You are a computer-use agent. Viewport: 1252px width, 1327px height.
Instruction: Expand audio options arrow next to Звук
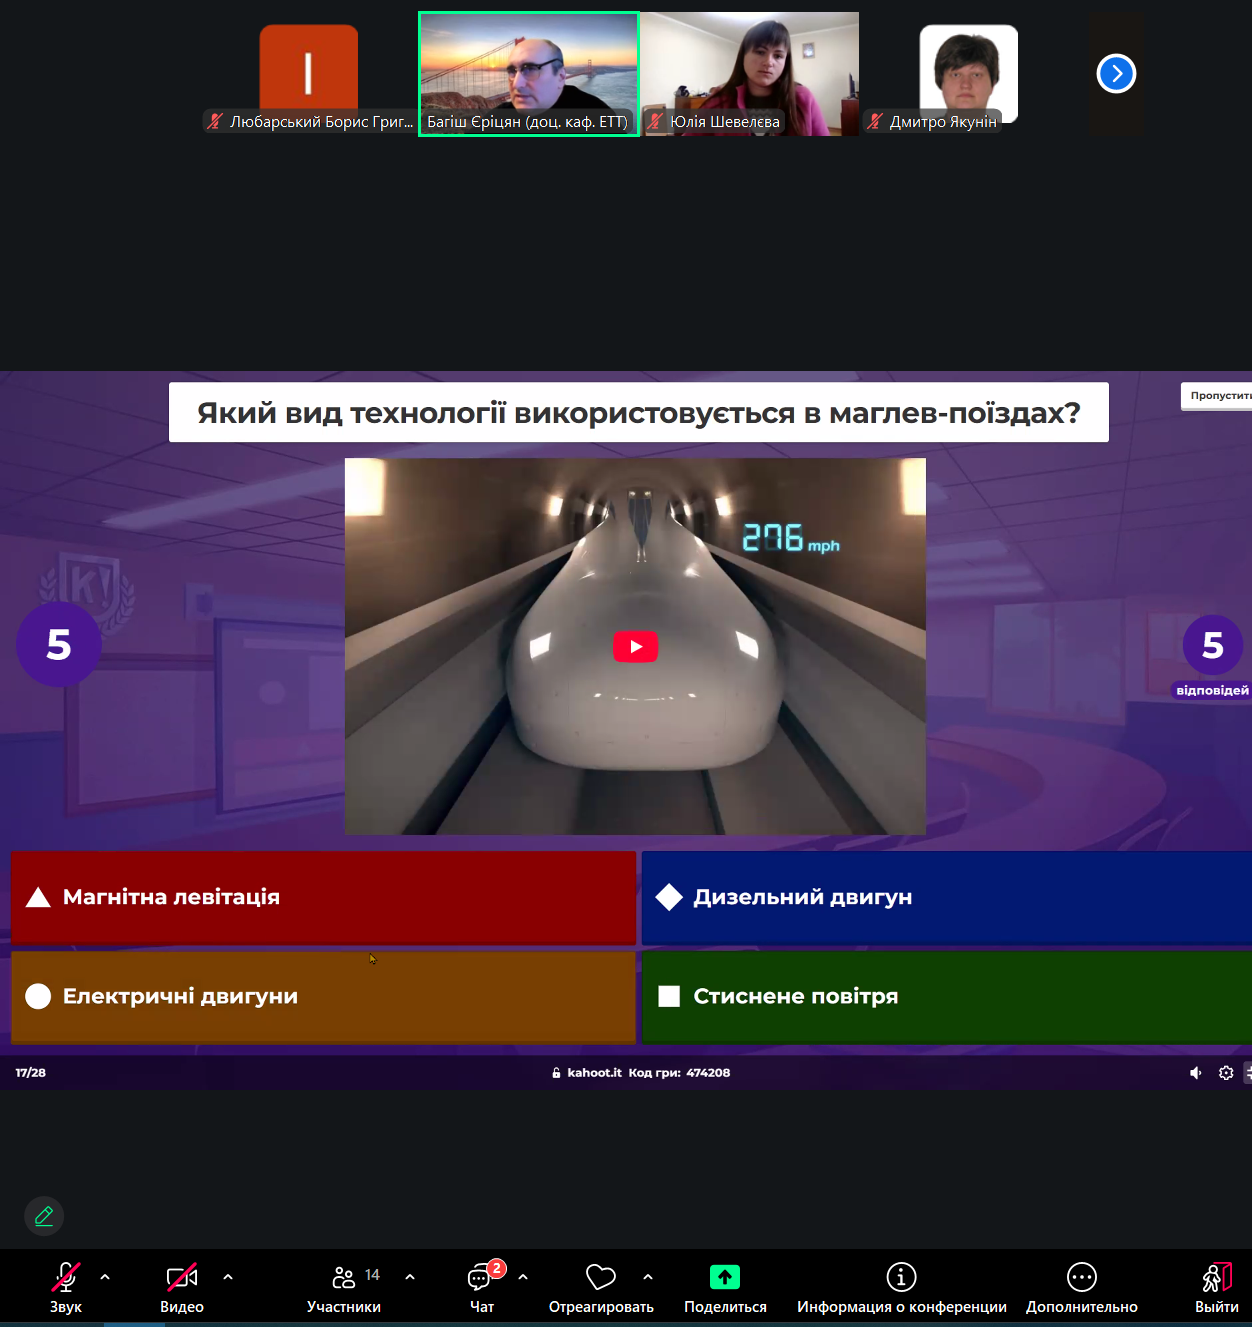105,1277
